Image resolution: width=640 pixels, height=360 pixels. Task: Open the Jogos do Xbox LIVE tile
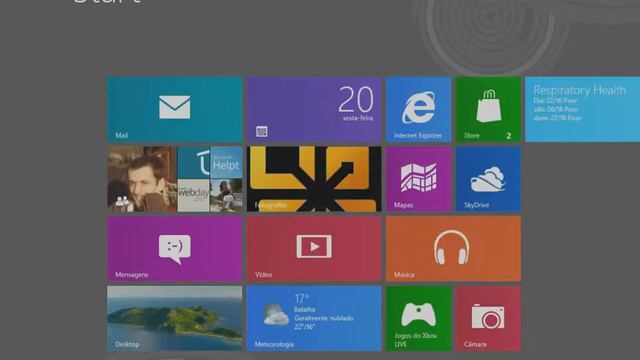[x=418, y=318]
